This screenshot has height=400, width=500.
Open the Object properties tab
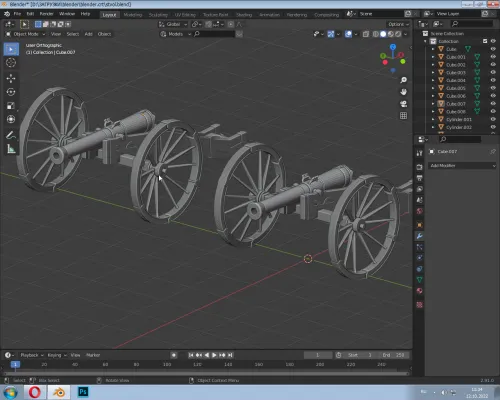pyautogui.click(x=419, y=225)
